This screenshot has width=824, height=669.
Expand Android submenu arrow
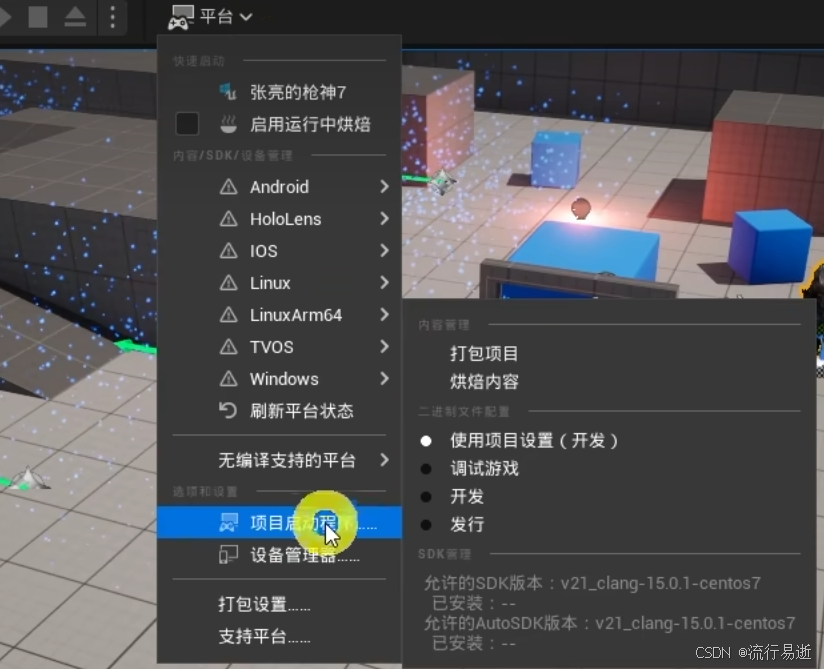384,187
